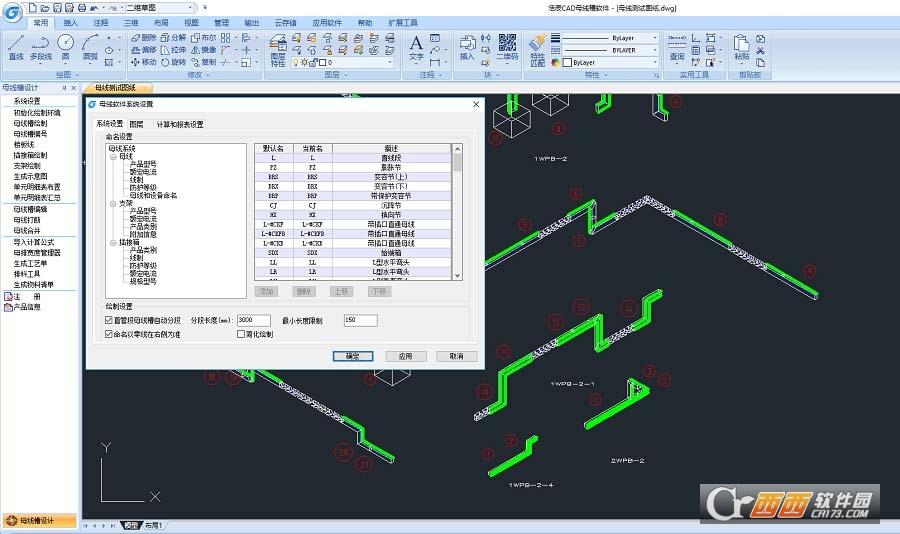Click the color wheel icon in 特性 panel
The width and height of the screenshot is (900, 534).
[555, 63]
